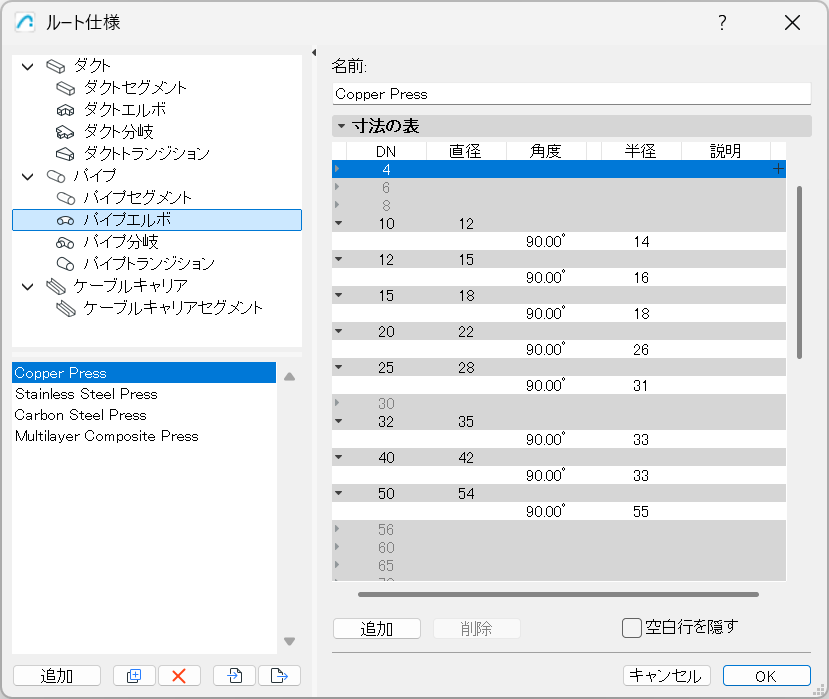Delete specification with red X button
This screenshot has height=699, width=829.
179,675
